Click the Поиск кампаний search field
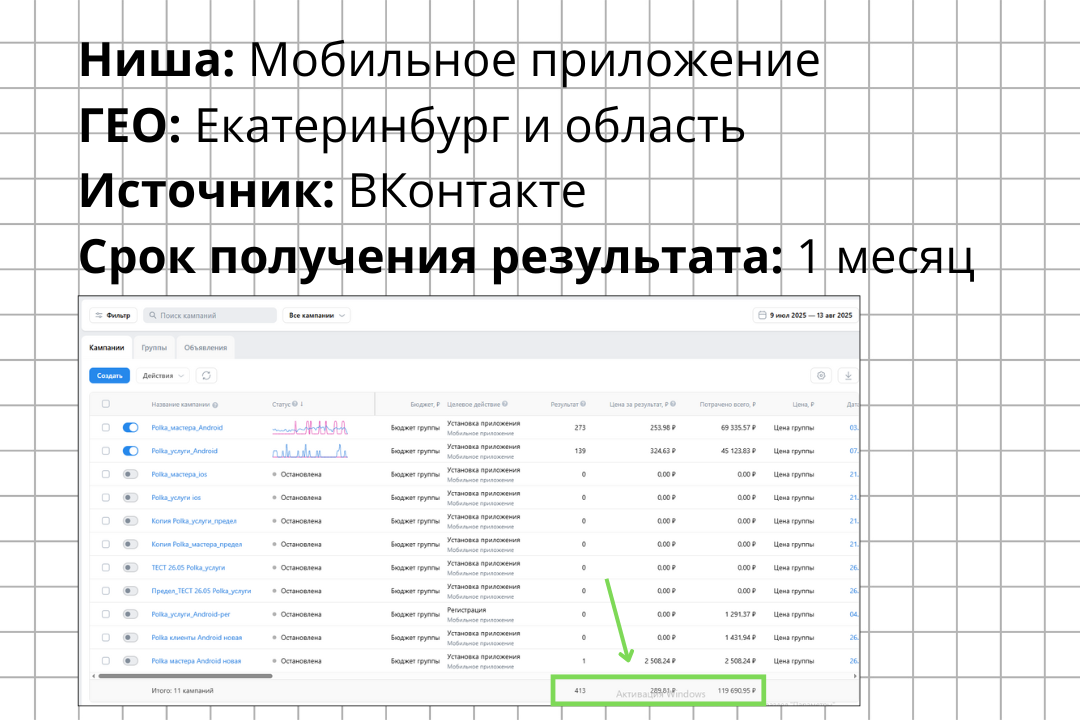Image resolution: width=1080 pixels, height=720 pixels. pos(210,316)
